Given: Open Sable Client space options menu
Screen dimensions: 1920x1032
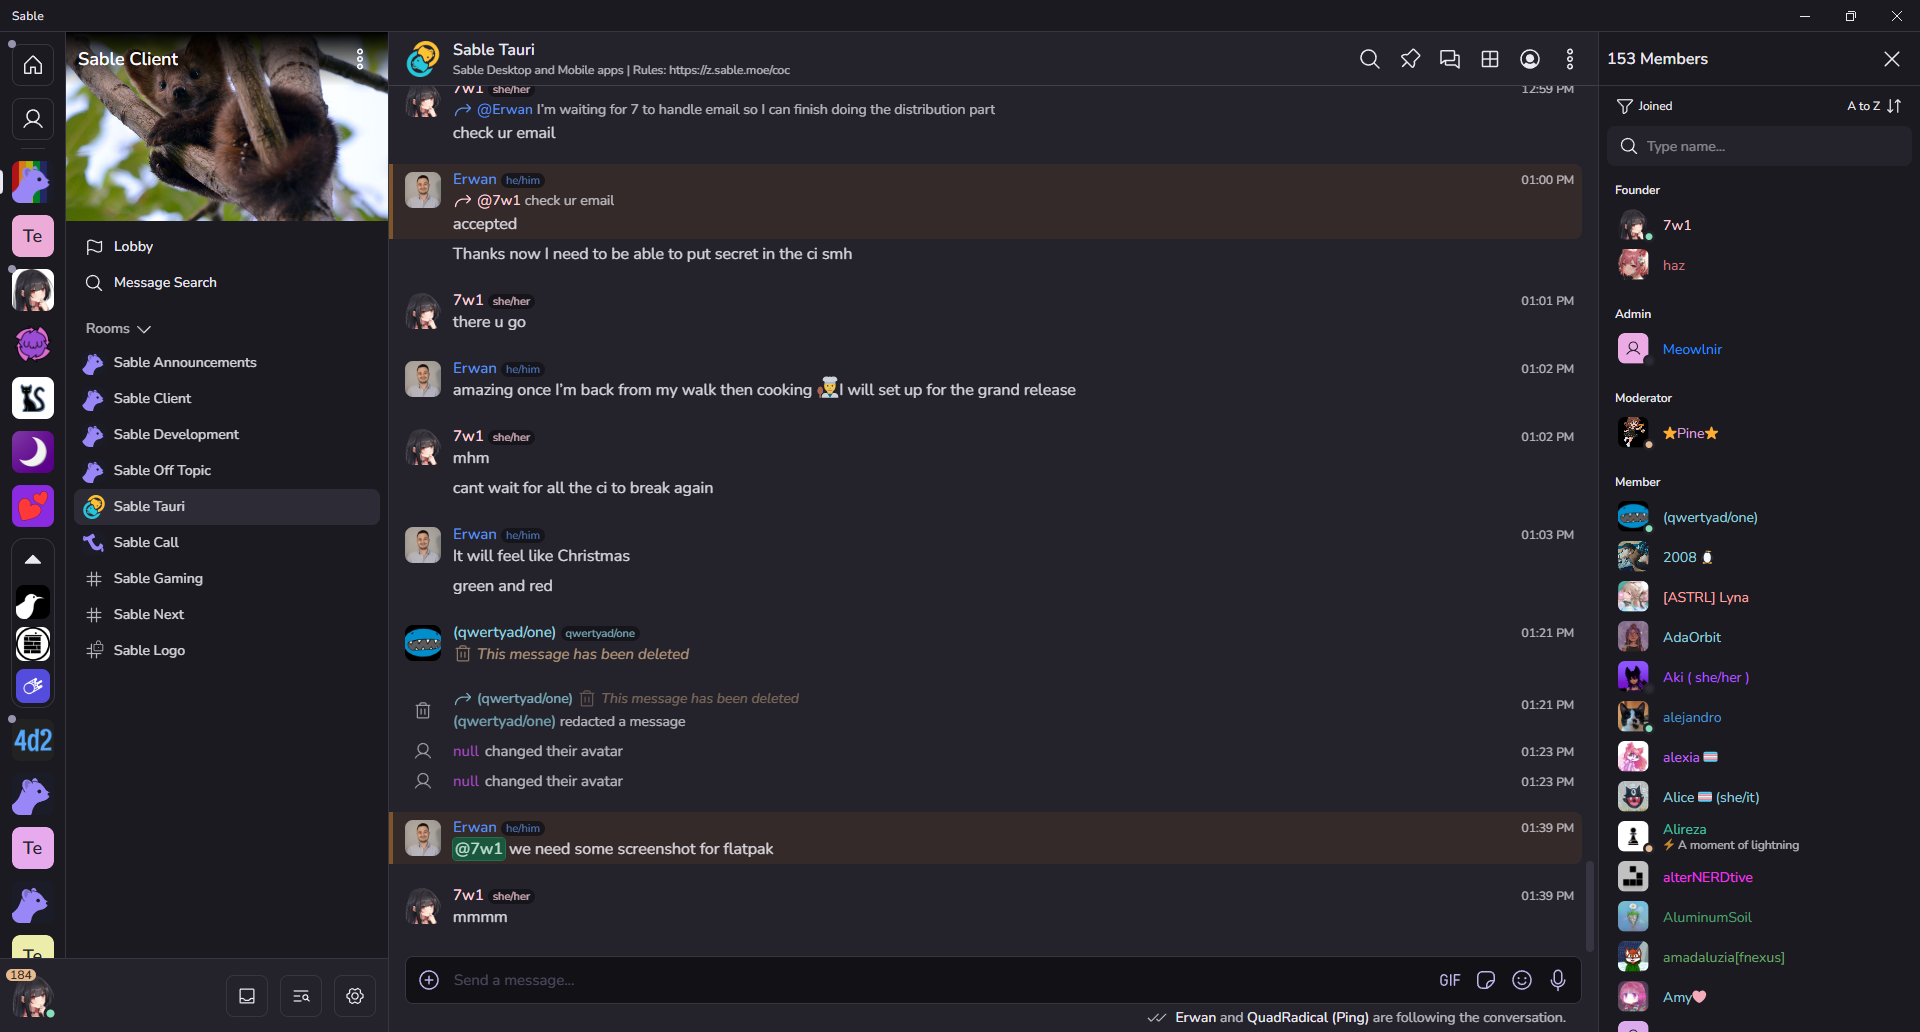Looking at the screenshot, I should pyautogui.click(x=360, y=59).
